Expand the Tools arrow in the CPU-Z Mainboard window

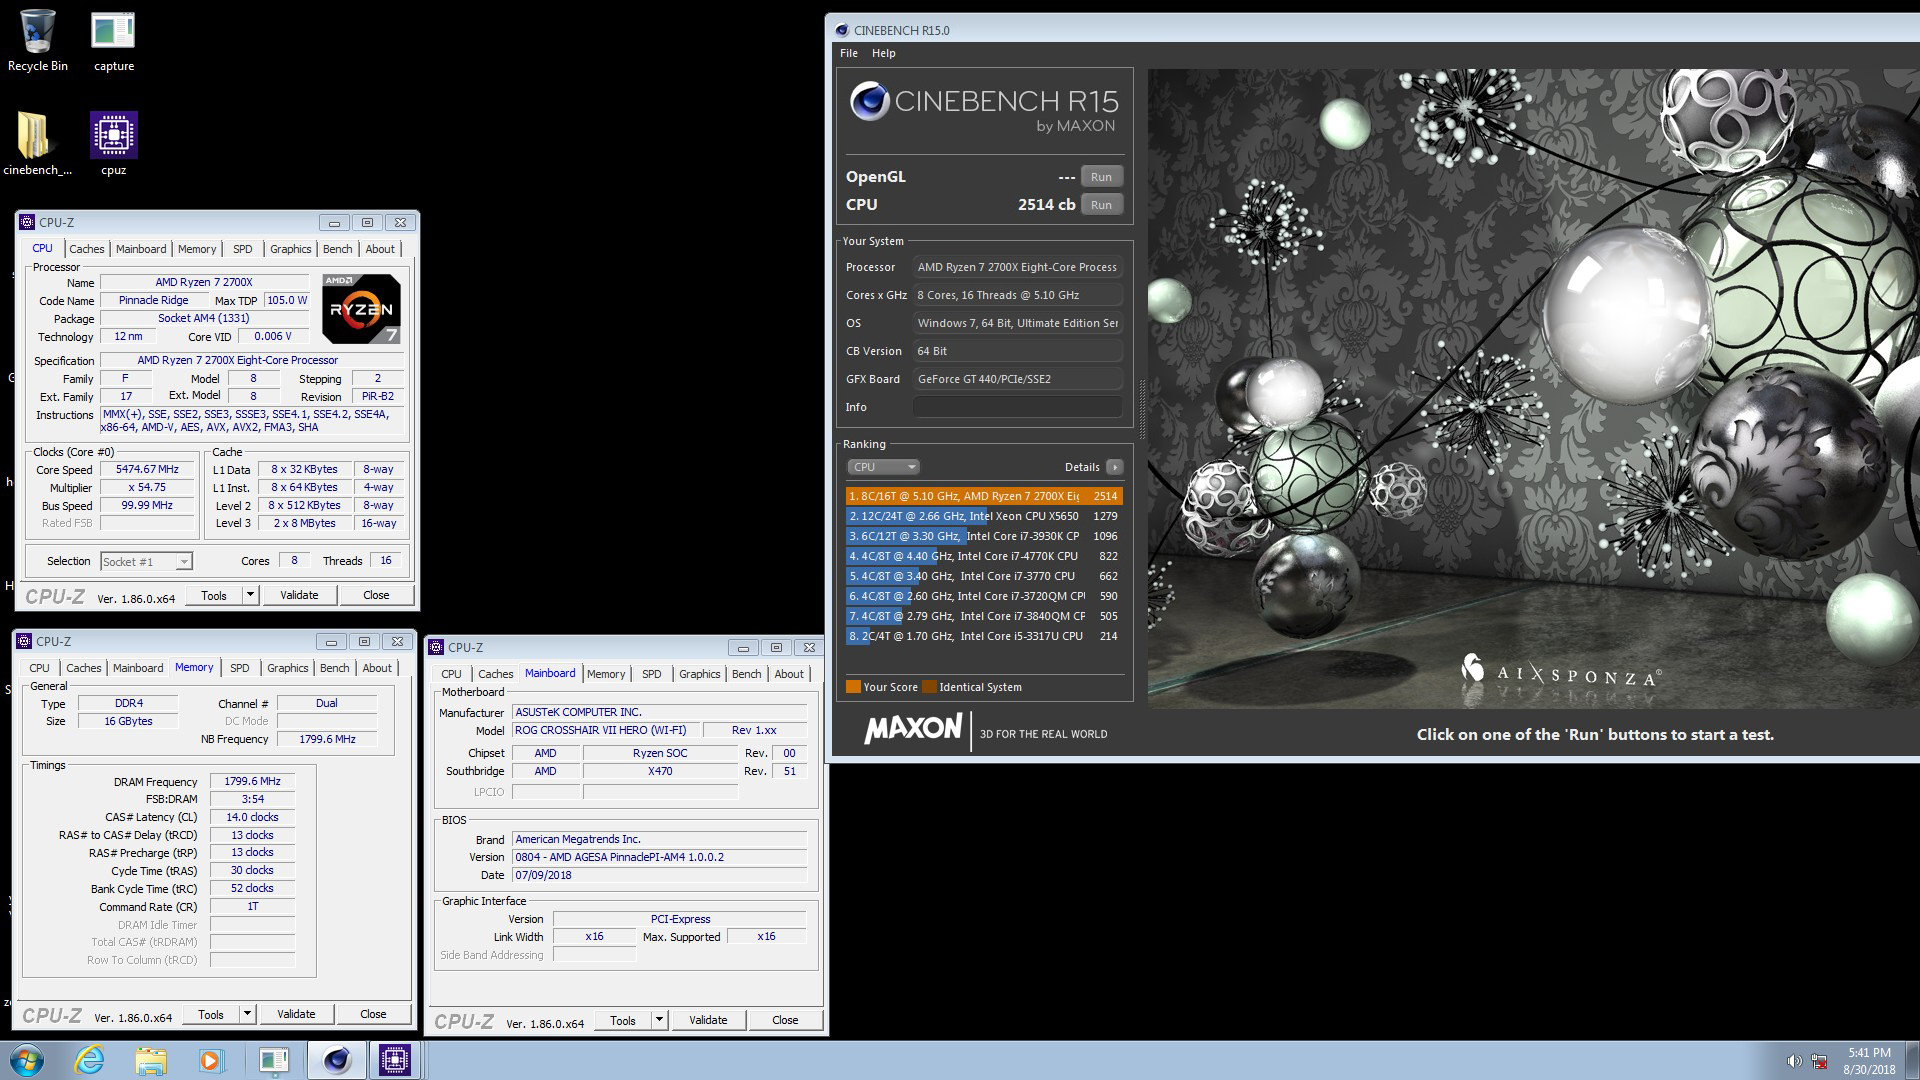coord(659,1020)
